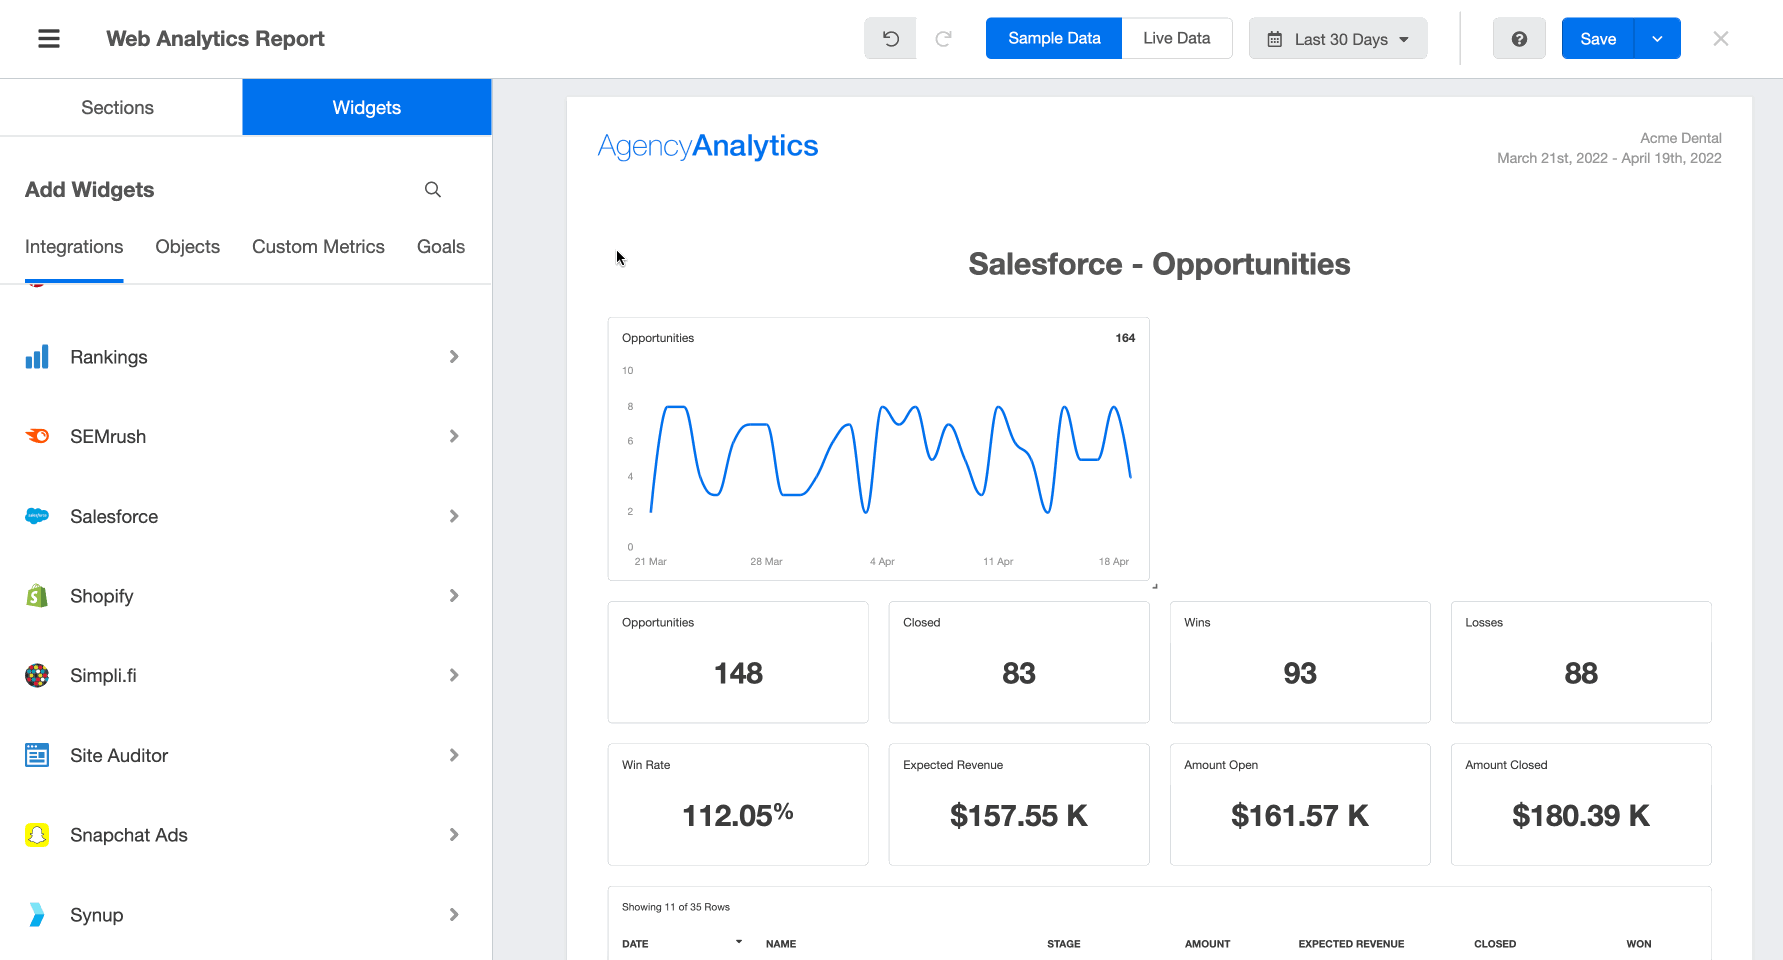Click the Showing 11 of 35 Rows text
This screenshot has height=960, width=1783.
(x=676, y=907)
